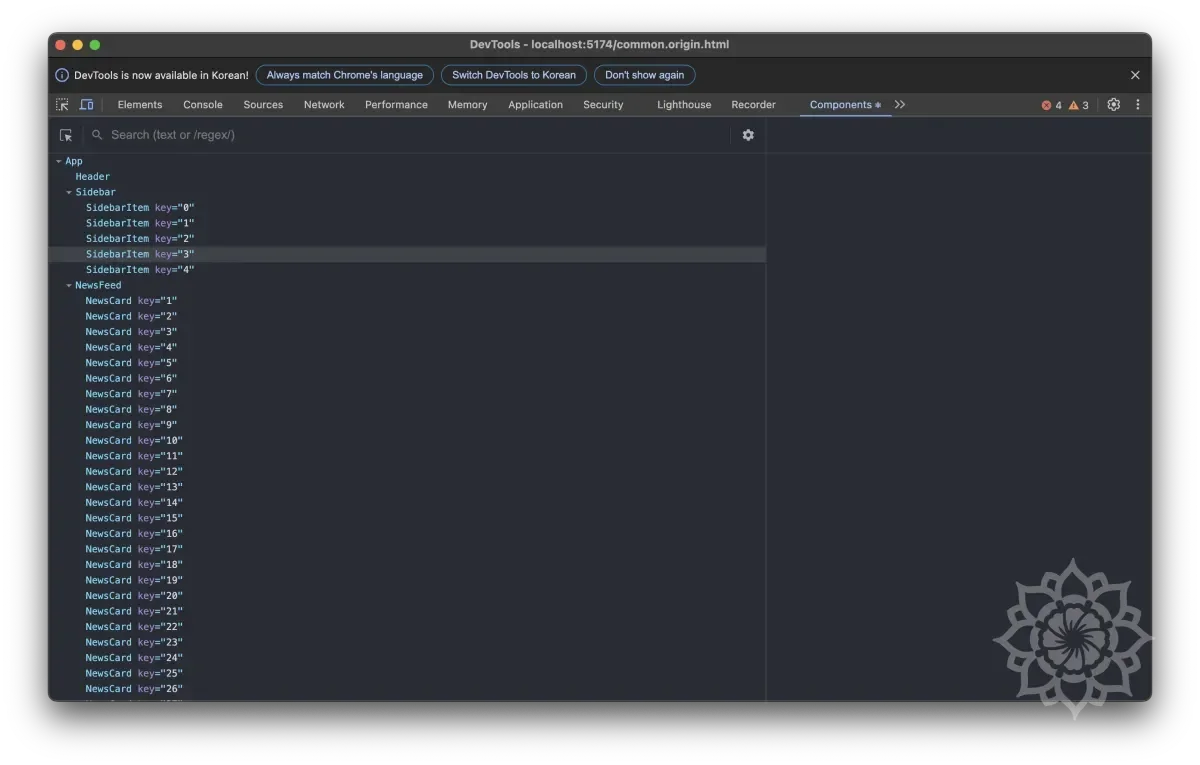
Task: Click the React component selector icon
Action: 66,135
